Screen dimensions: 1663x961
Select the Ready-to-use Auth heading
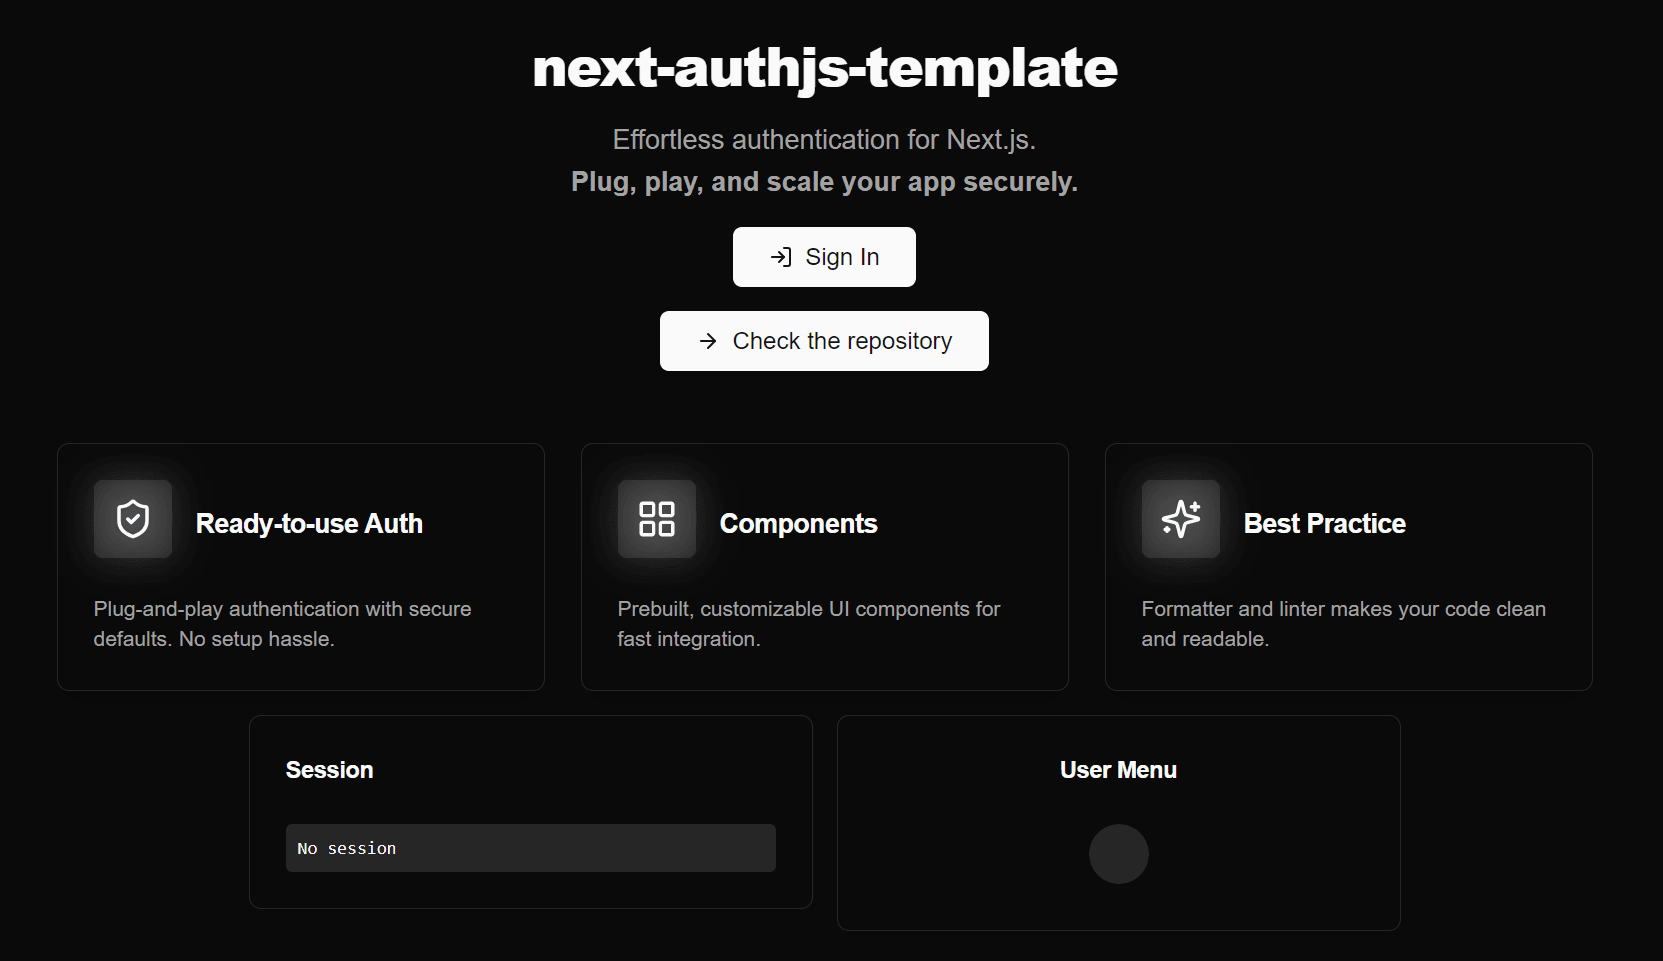click(x=310, y=523)
